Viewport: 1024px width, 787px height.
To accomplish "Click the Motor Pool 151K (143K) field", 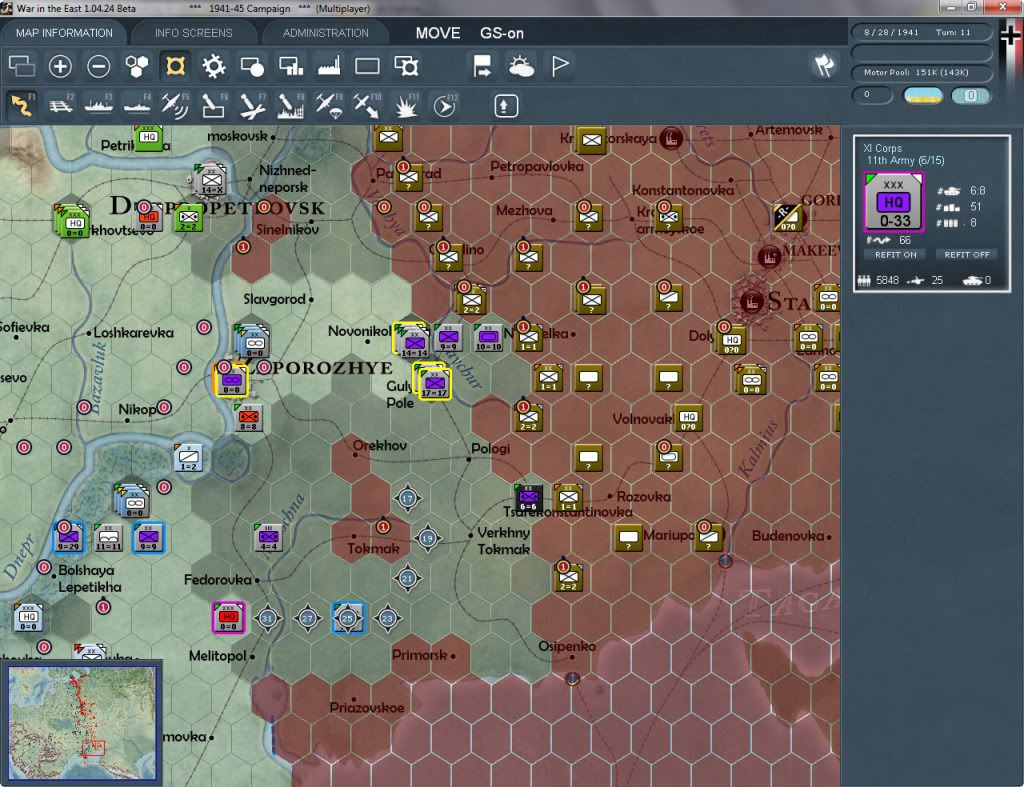I will 921,72.
